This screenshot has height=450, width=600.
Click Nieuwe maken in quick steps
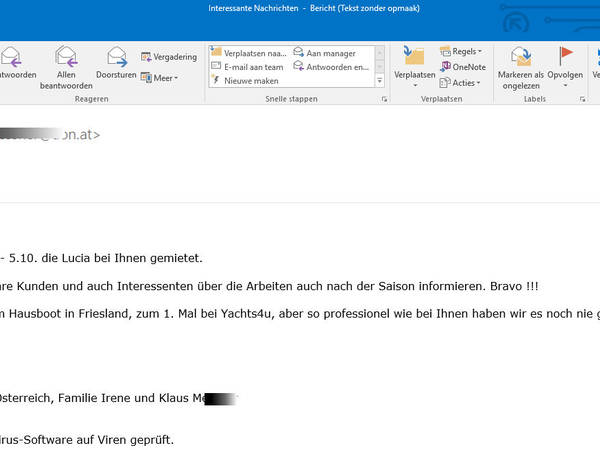pos(244,80)
